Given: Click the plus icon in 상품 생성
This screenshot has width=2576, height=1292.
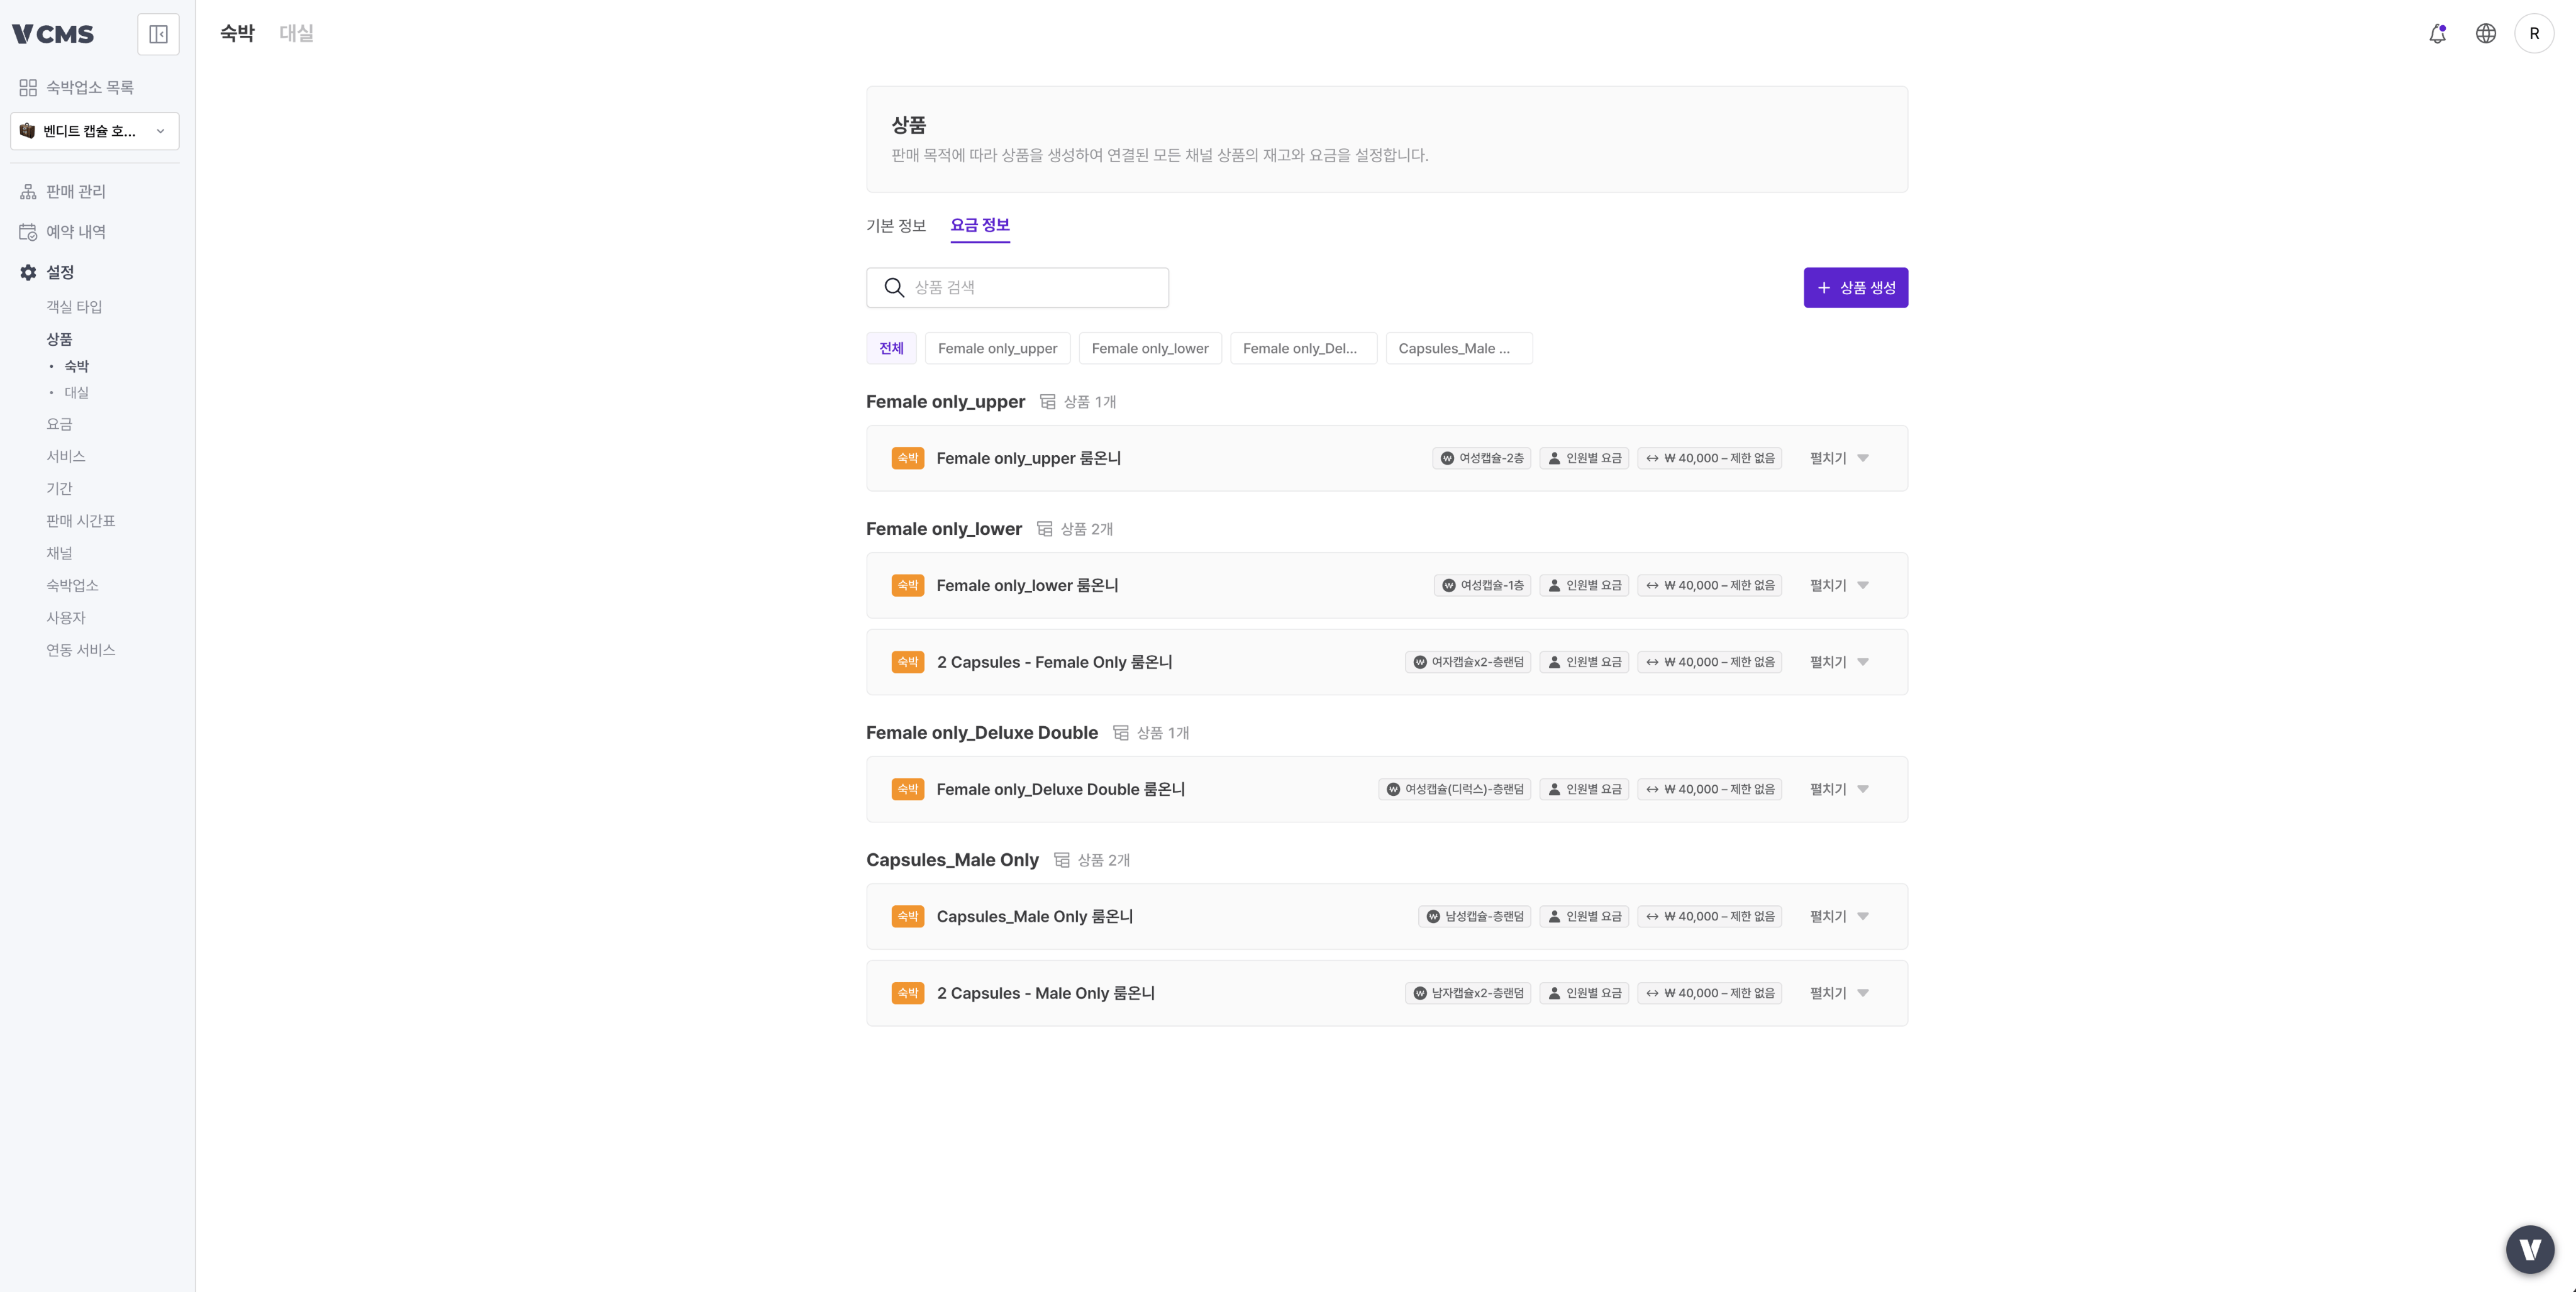Looking at the screenshot, I should tap(1823, 288).
